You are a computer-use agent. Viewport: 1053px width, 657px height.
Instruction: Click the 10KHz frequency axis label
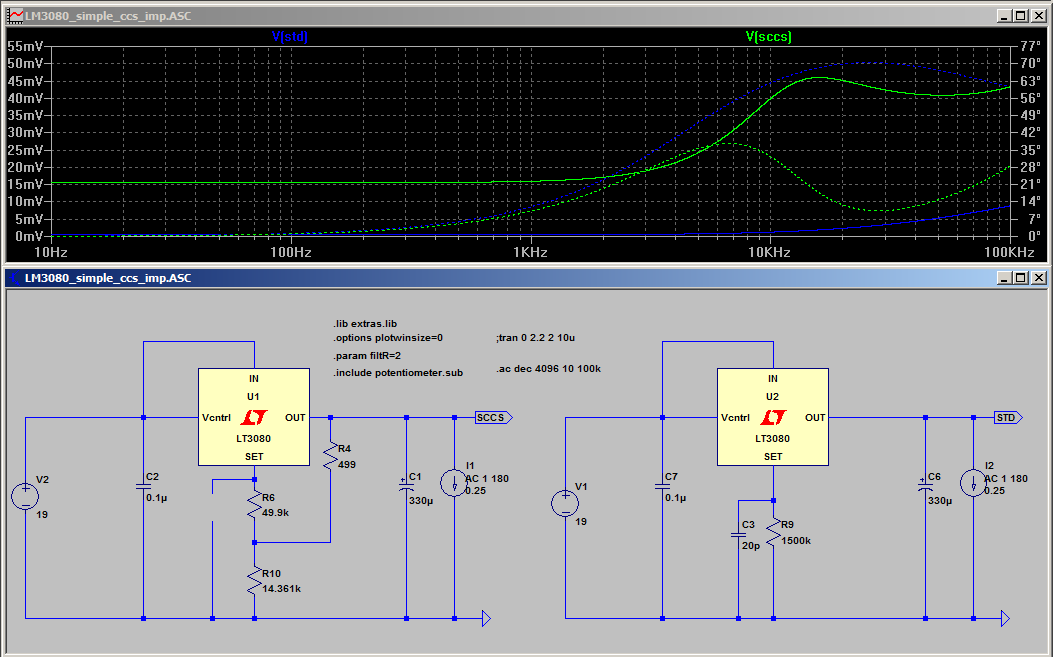point(770,253)
